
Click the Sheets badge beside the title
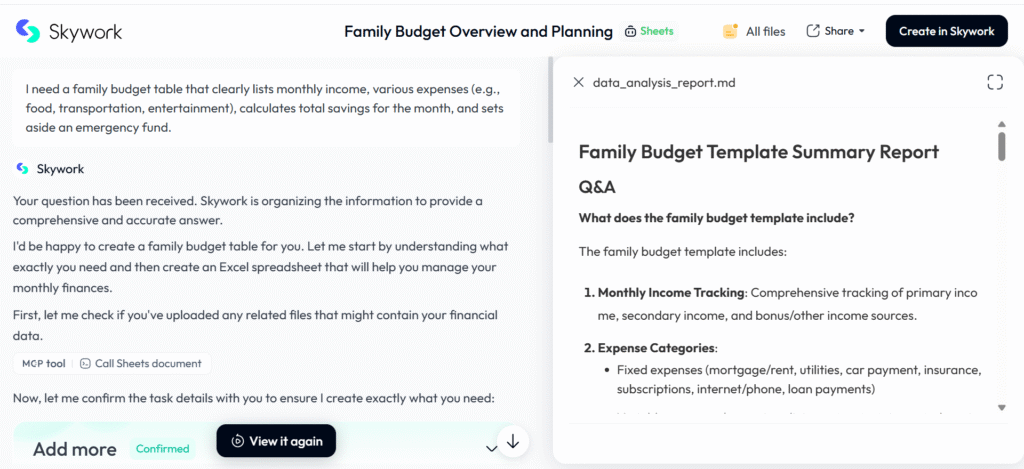click(649, 31)
